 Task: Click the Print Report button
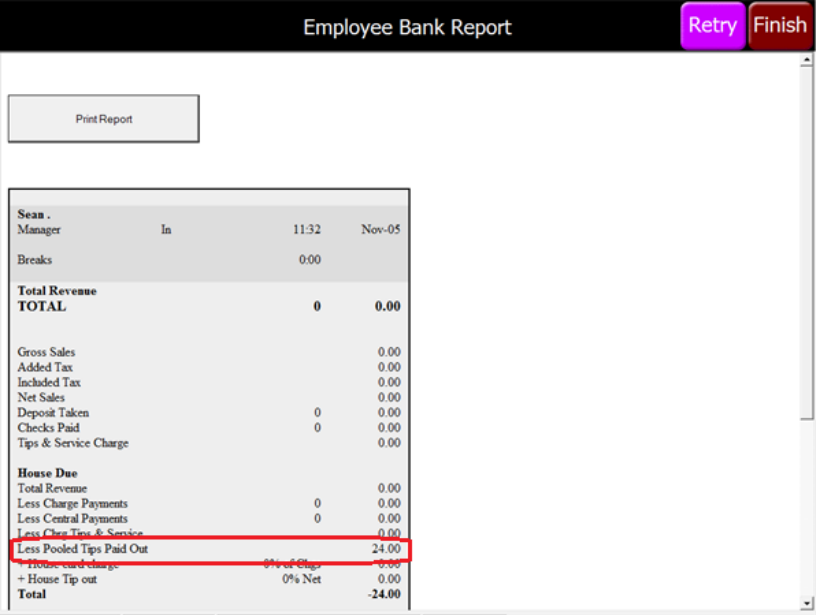(x=104, y=119)
